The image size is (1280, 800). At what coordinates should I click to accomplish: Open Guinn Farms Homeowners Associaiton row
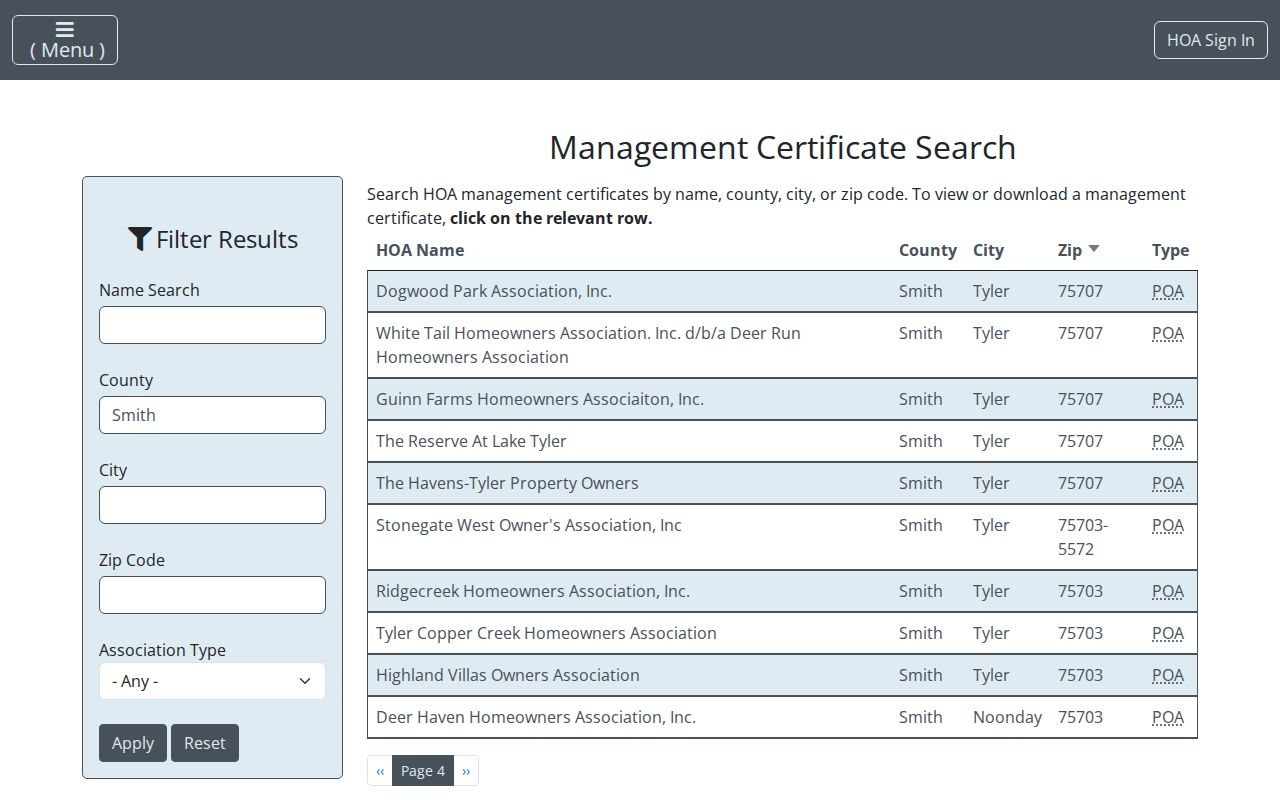(782, 399)
